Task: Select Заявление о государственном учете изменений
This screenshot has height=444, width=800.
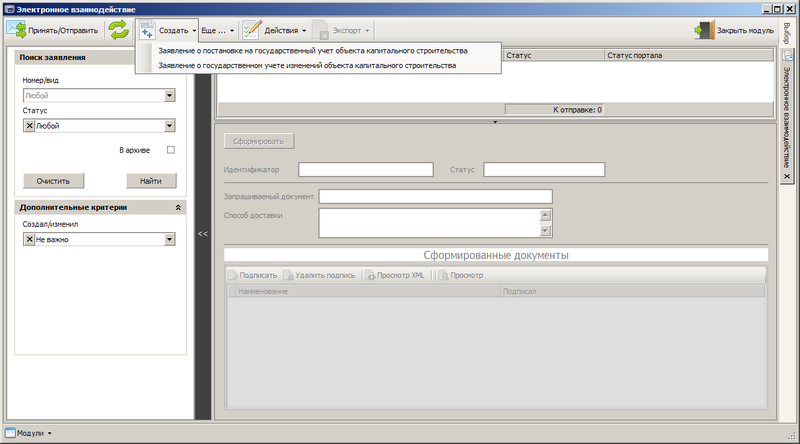Action: 307,65
